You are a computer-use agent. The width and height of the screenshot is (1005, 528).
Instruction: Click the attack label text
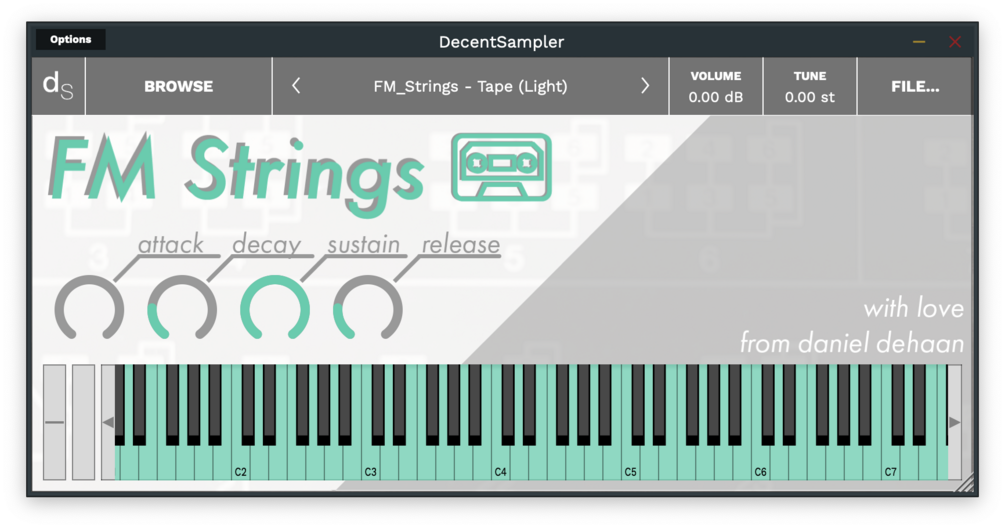pyautogui.click(x=170, y=244)
